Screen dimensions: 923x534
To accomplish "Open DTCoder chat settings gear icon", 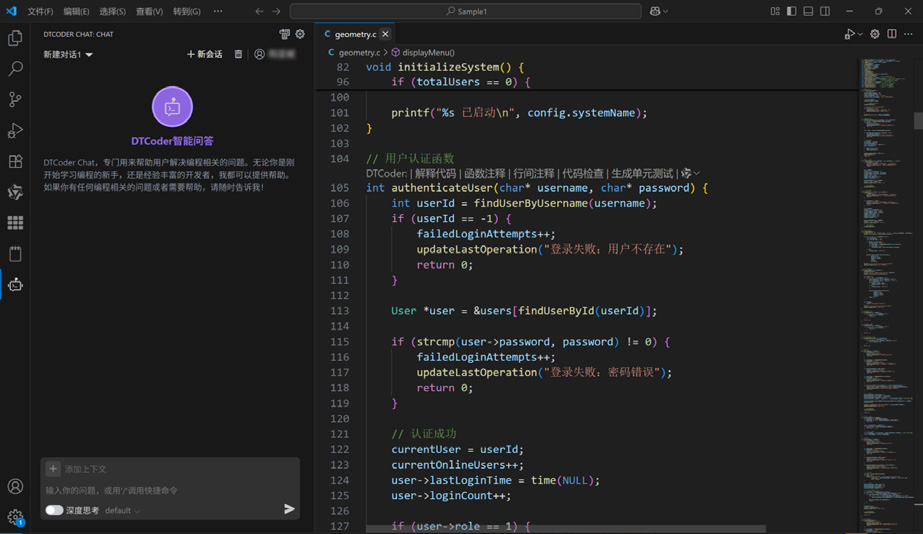I will click(x=300, y=34).
